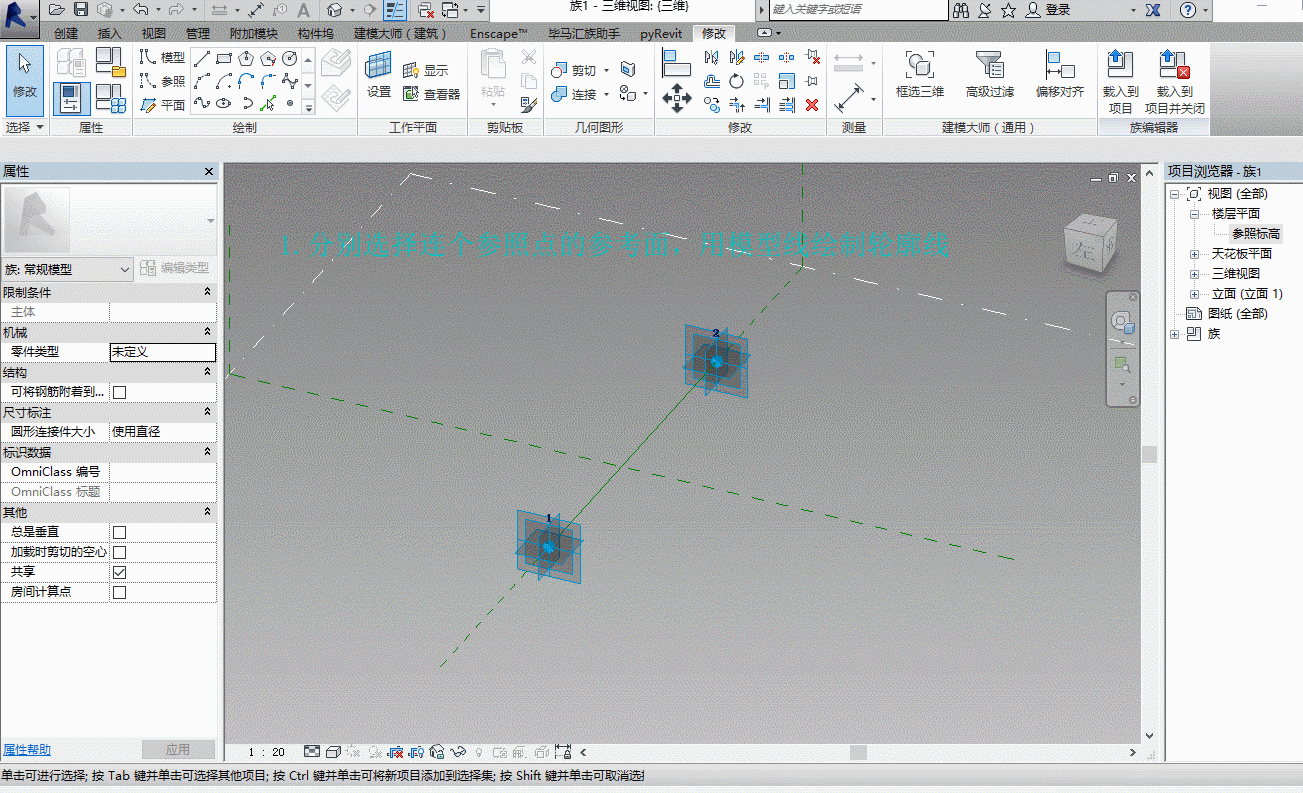The image size is (1303, 793).
Task: Click 载入到项目 load into project
Action: coord(1121,82)
